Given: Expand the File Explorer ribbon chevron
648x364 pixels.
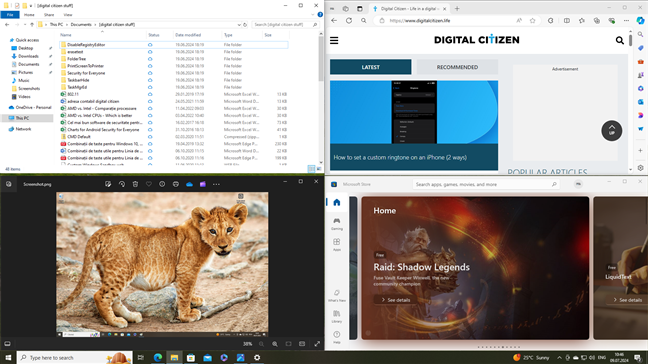Looking at the screenshot, I should [312, 15].
